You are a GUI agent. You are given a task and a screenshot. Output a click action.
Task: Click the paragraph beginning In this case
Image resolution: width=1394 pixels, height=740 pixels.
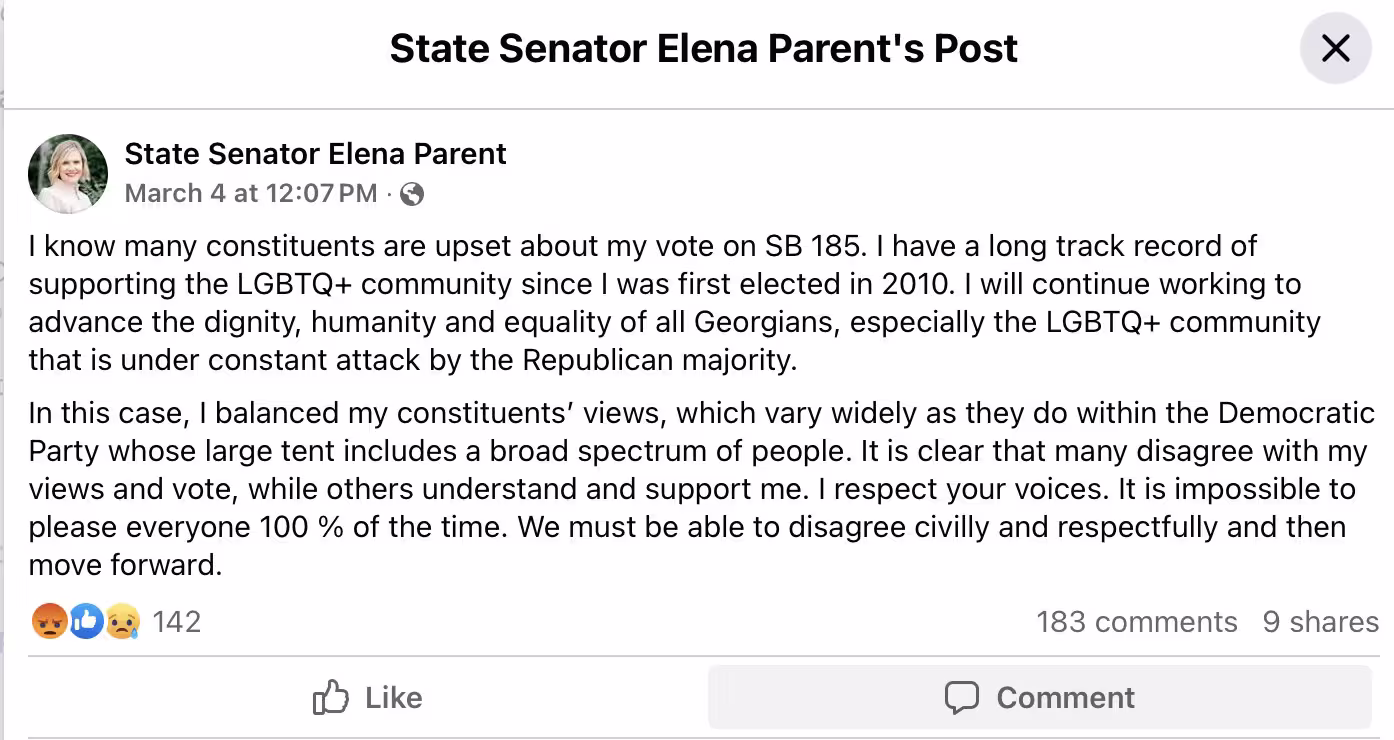click(x=702, y=489)
